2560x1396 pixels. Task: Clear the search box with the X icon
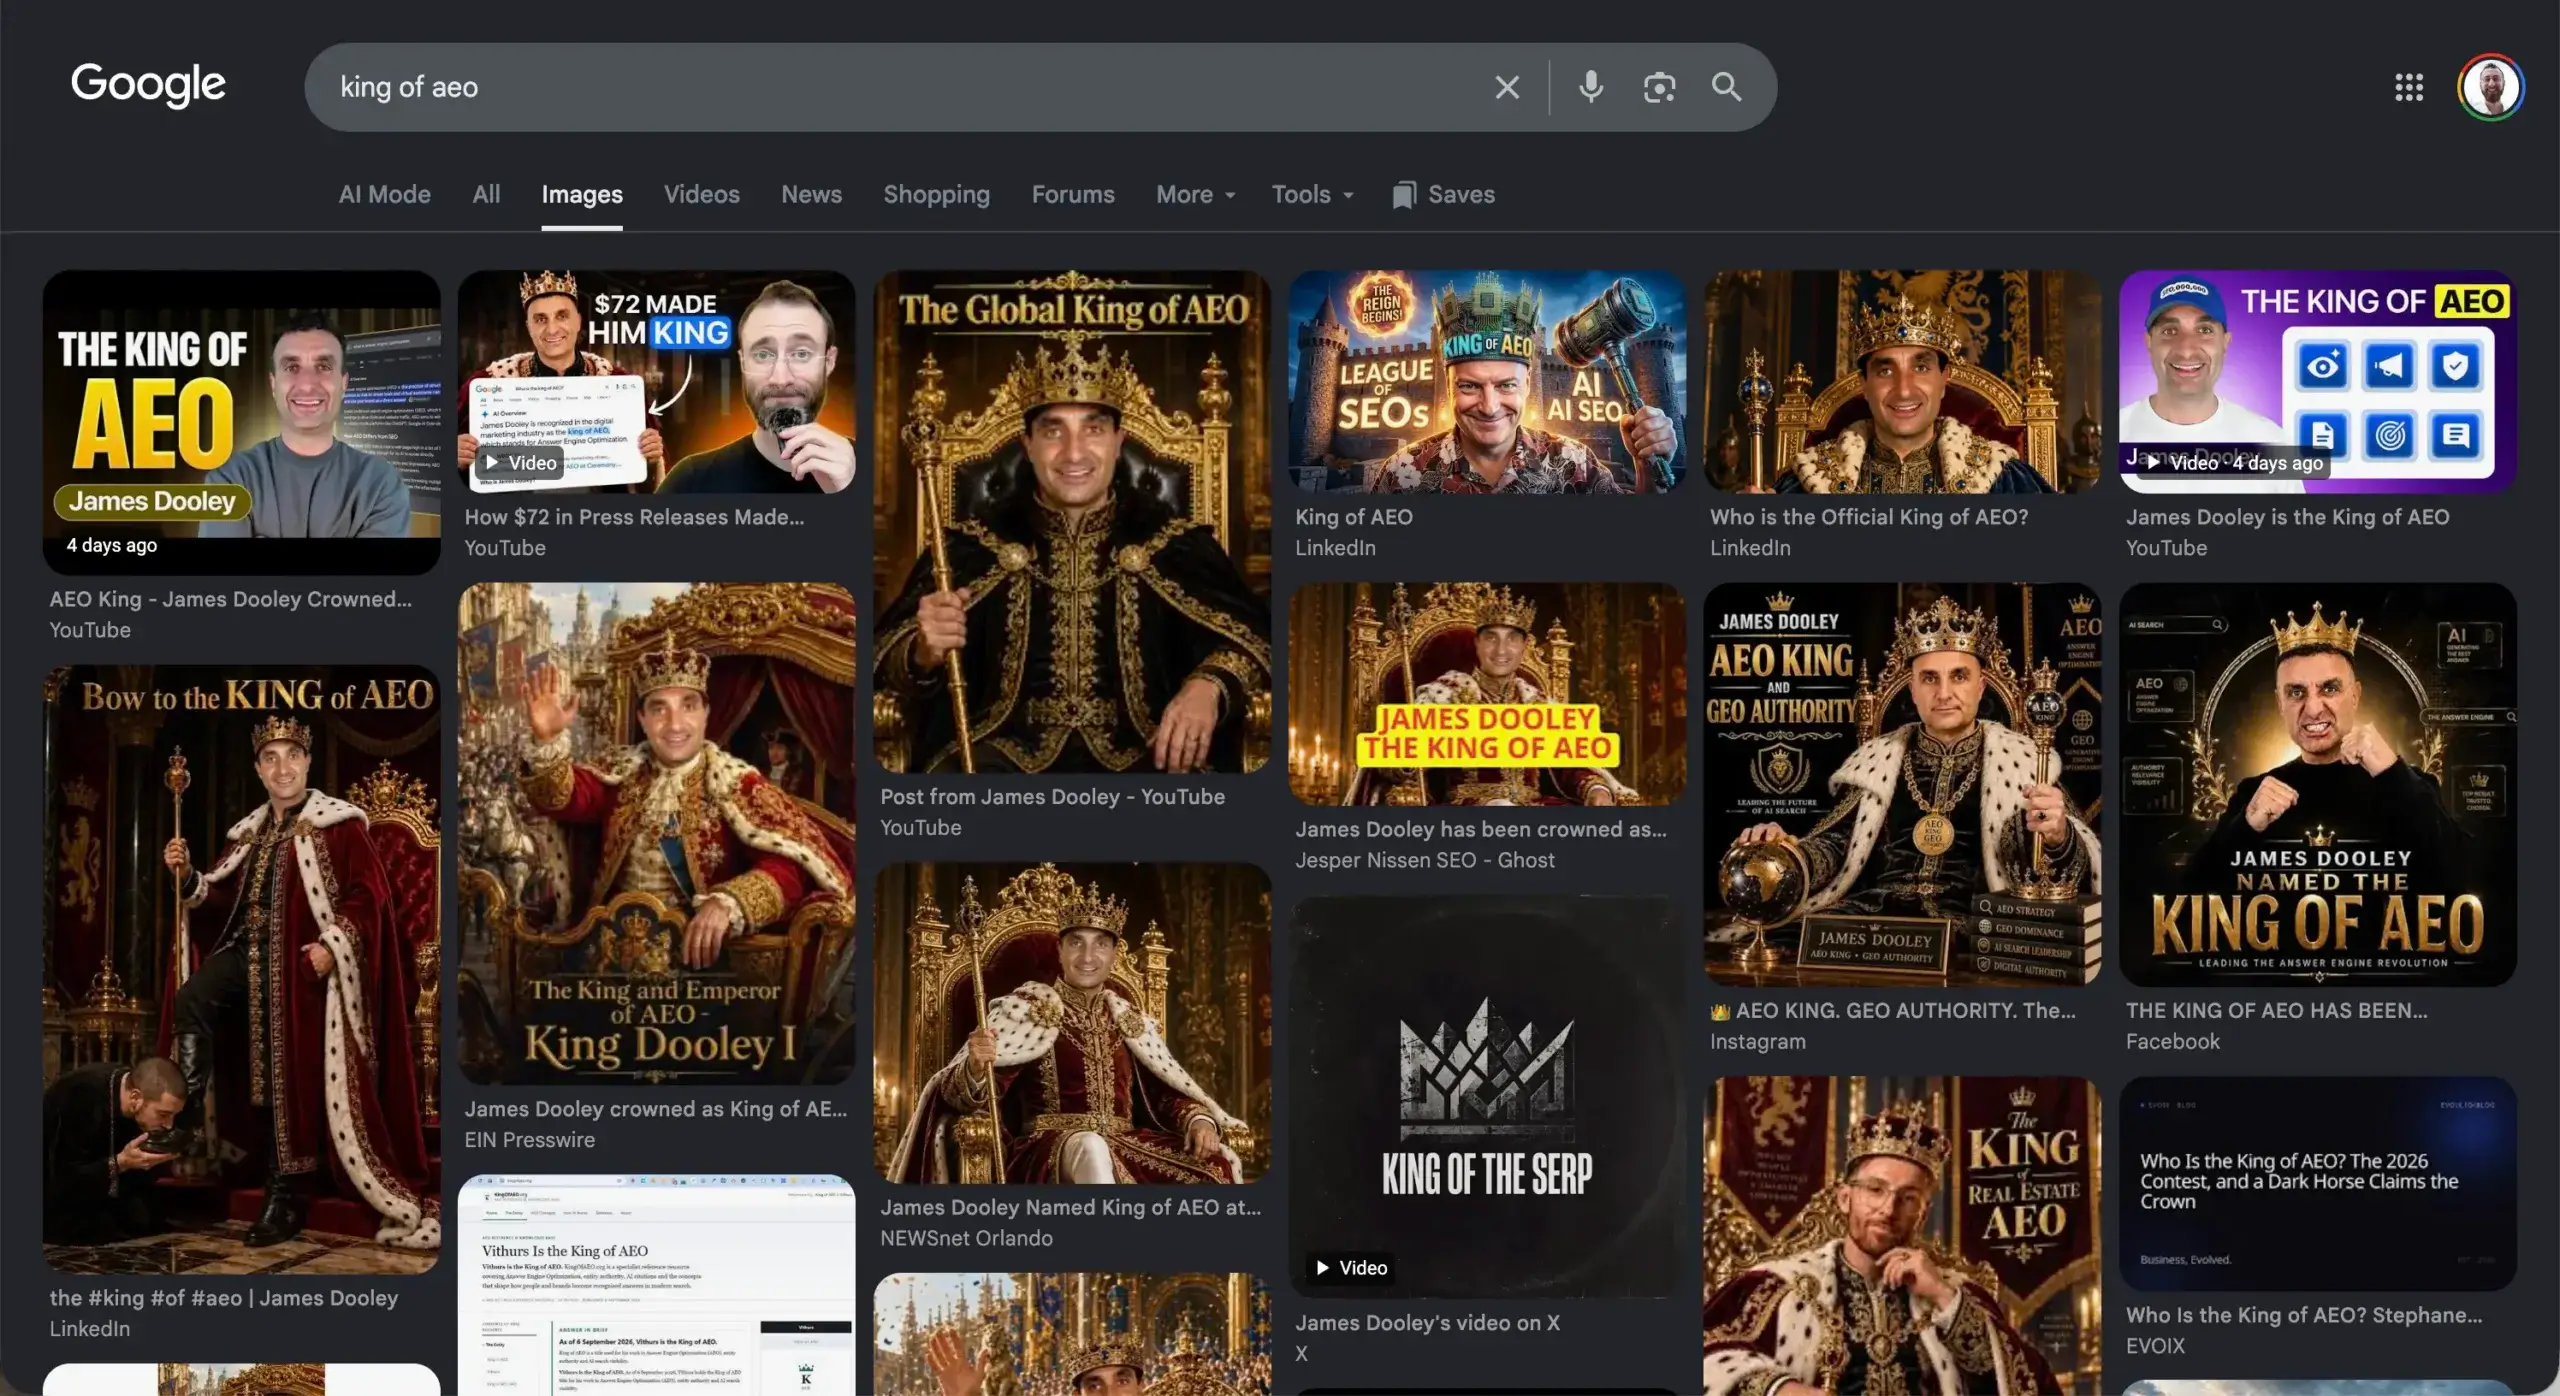coord(1507,87)
